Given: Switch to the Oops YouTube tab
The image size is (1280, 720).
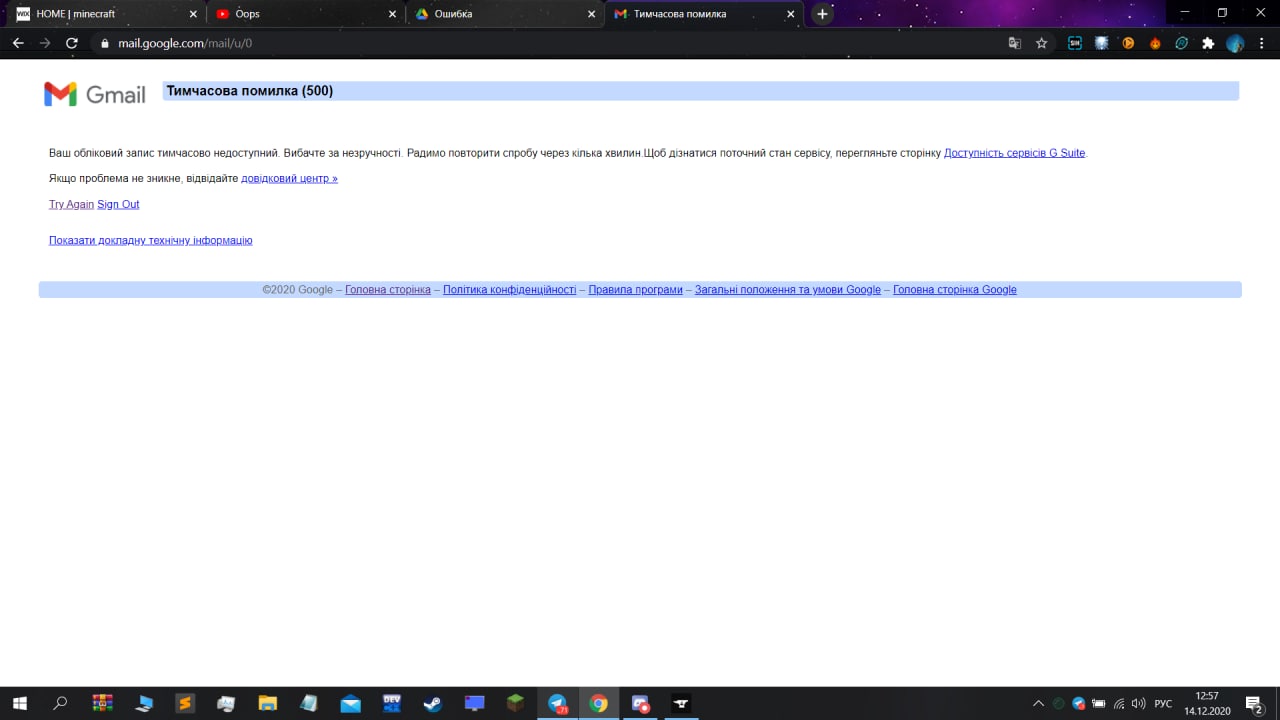Looking at the screenshot, I should click(306, 14).
